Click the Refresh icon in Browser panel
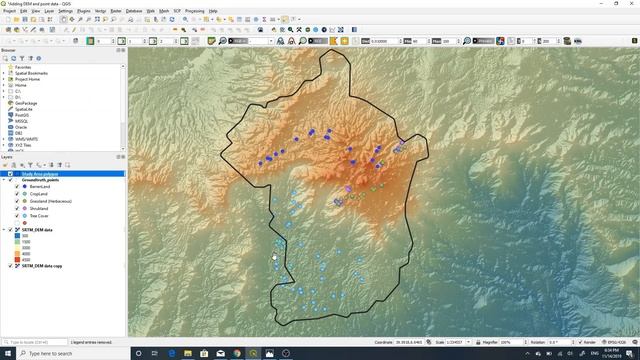 (13, 58)
